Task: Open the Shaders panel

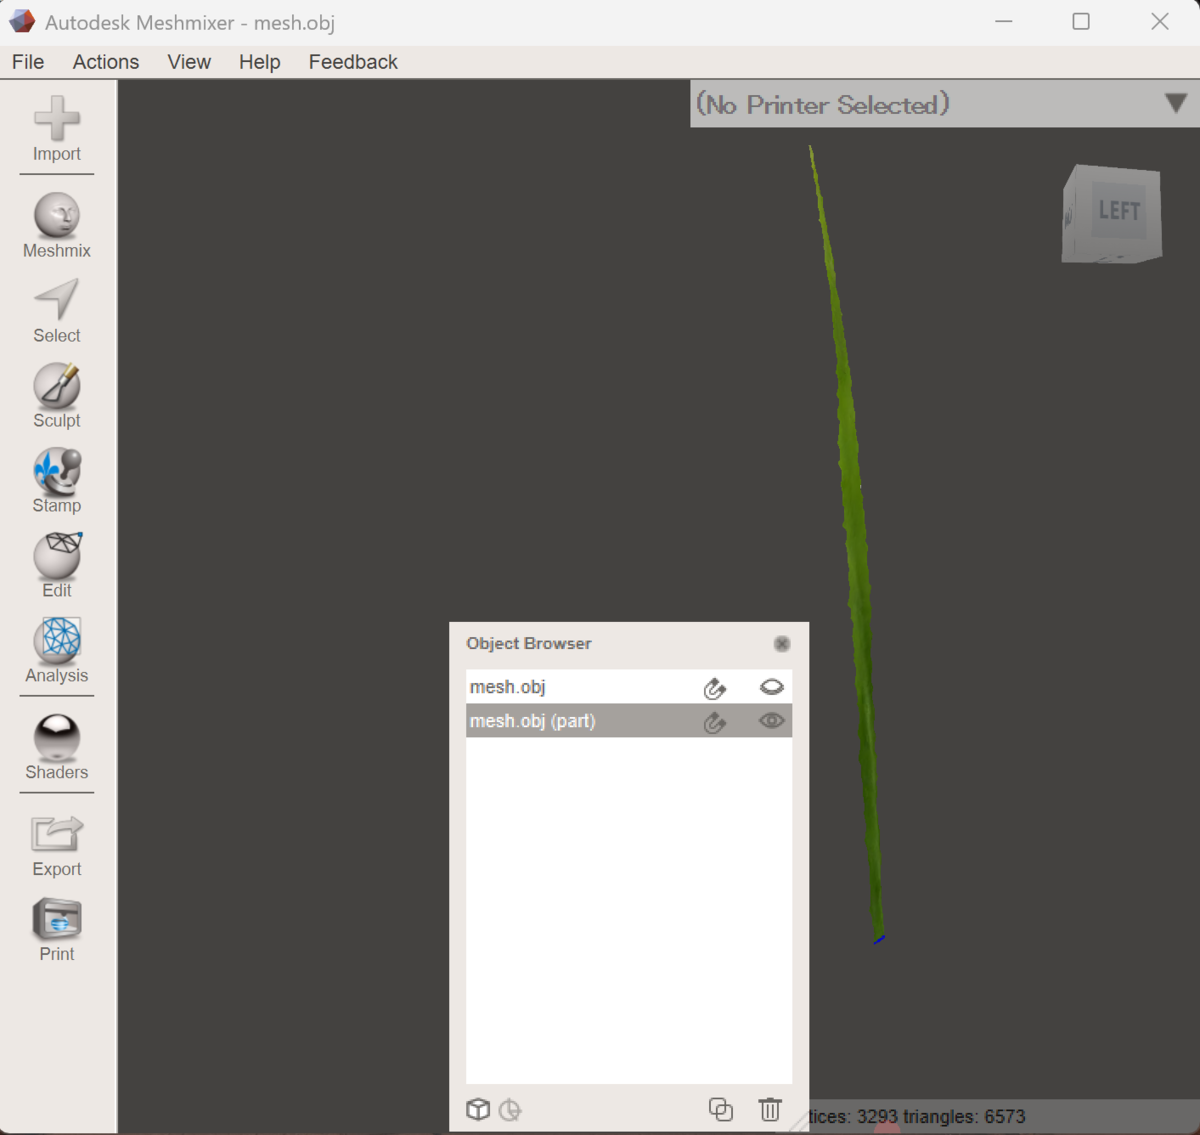Action: point(56,747)
